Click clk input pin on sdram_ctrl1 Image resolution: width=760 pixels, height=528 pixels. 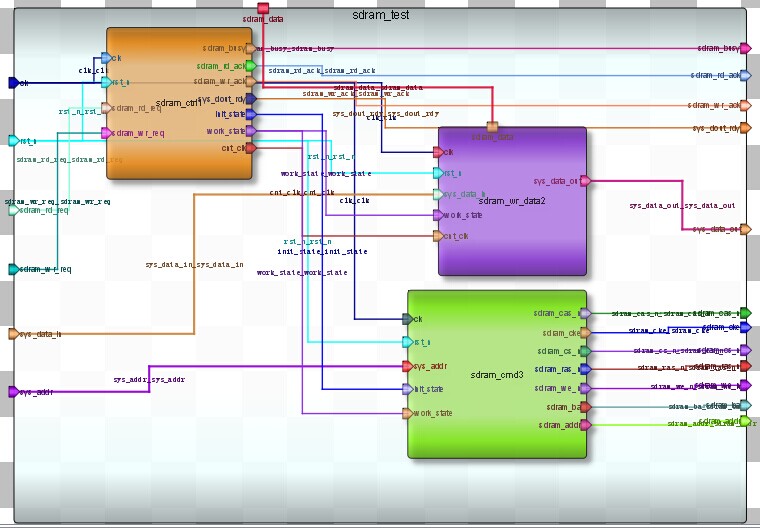click(x=106, y=58)
